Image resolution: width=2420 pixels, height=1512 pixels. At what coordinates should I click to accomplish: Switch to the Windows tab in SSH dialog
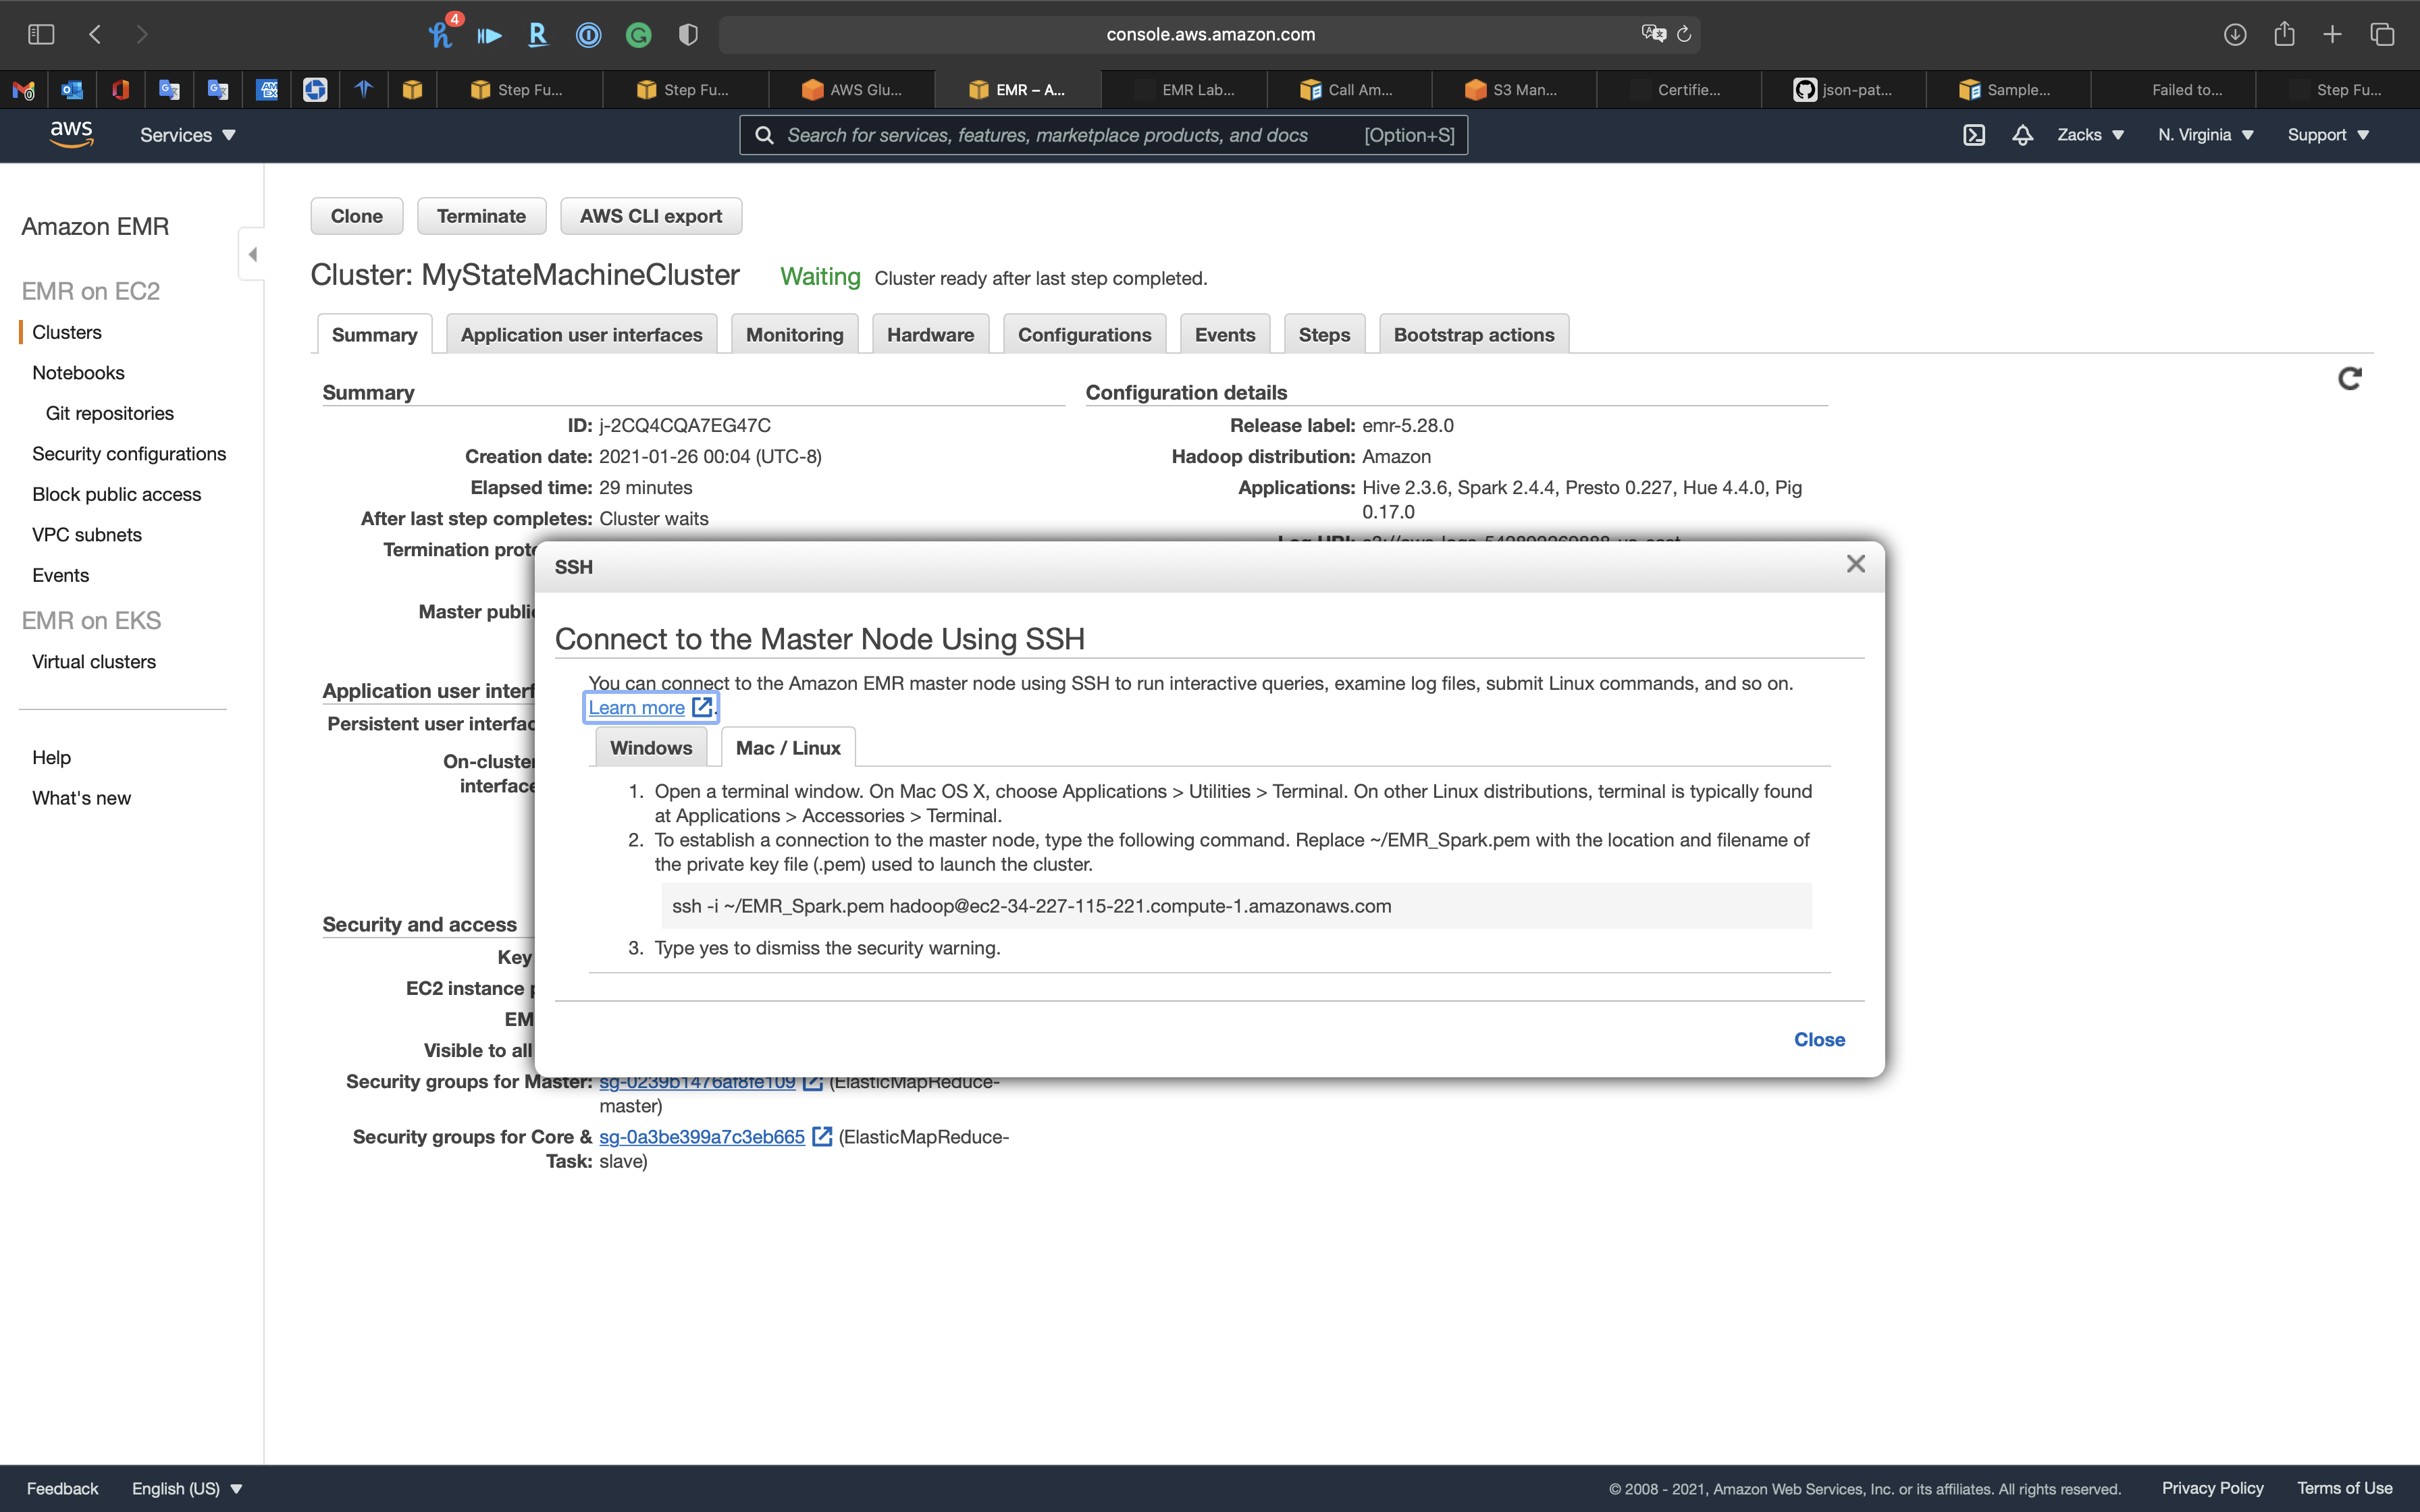click(x=650, y=748)
